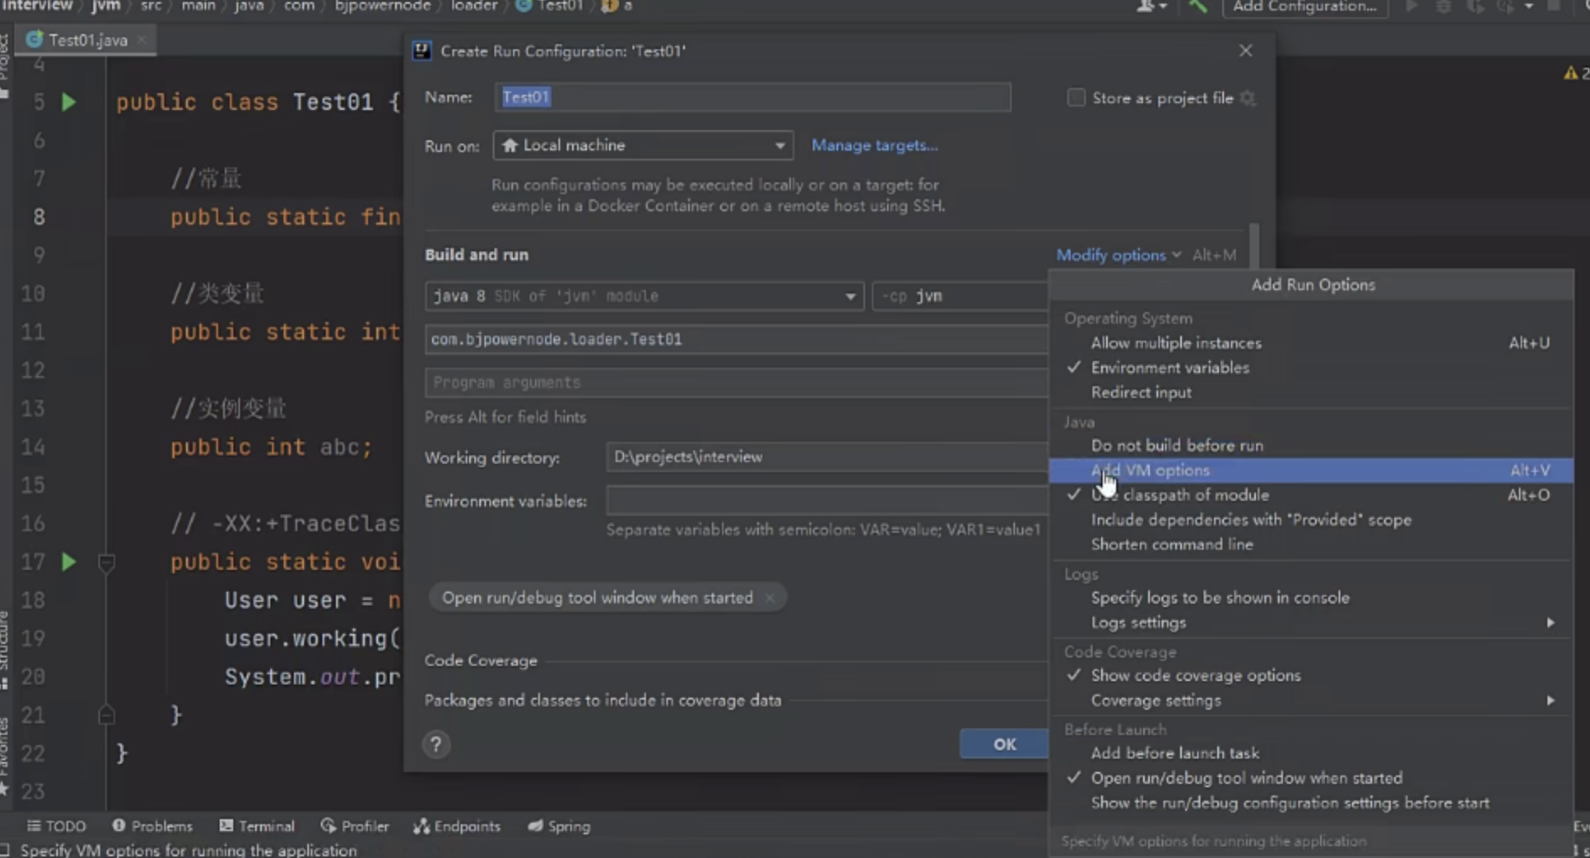This screenshot has width=1590, height=858.
Task: Select Show run/debug configuration settings before start
Action: click(x=1311, y=803)
